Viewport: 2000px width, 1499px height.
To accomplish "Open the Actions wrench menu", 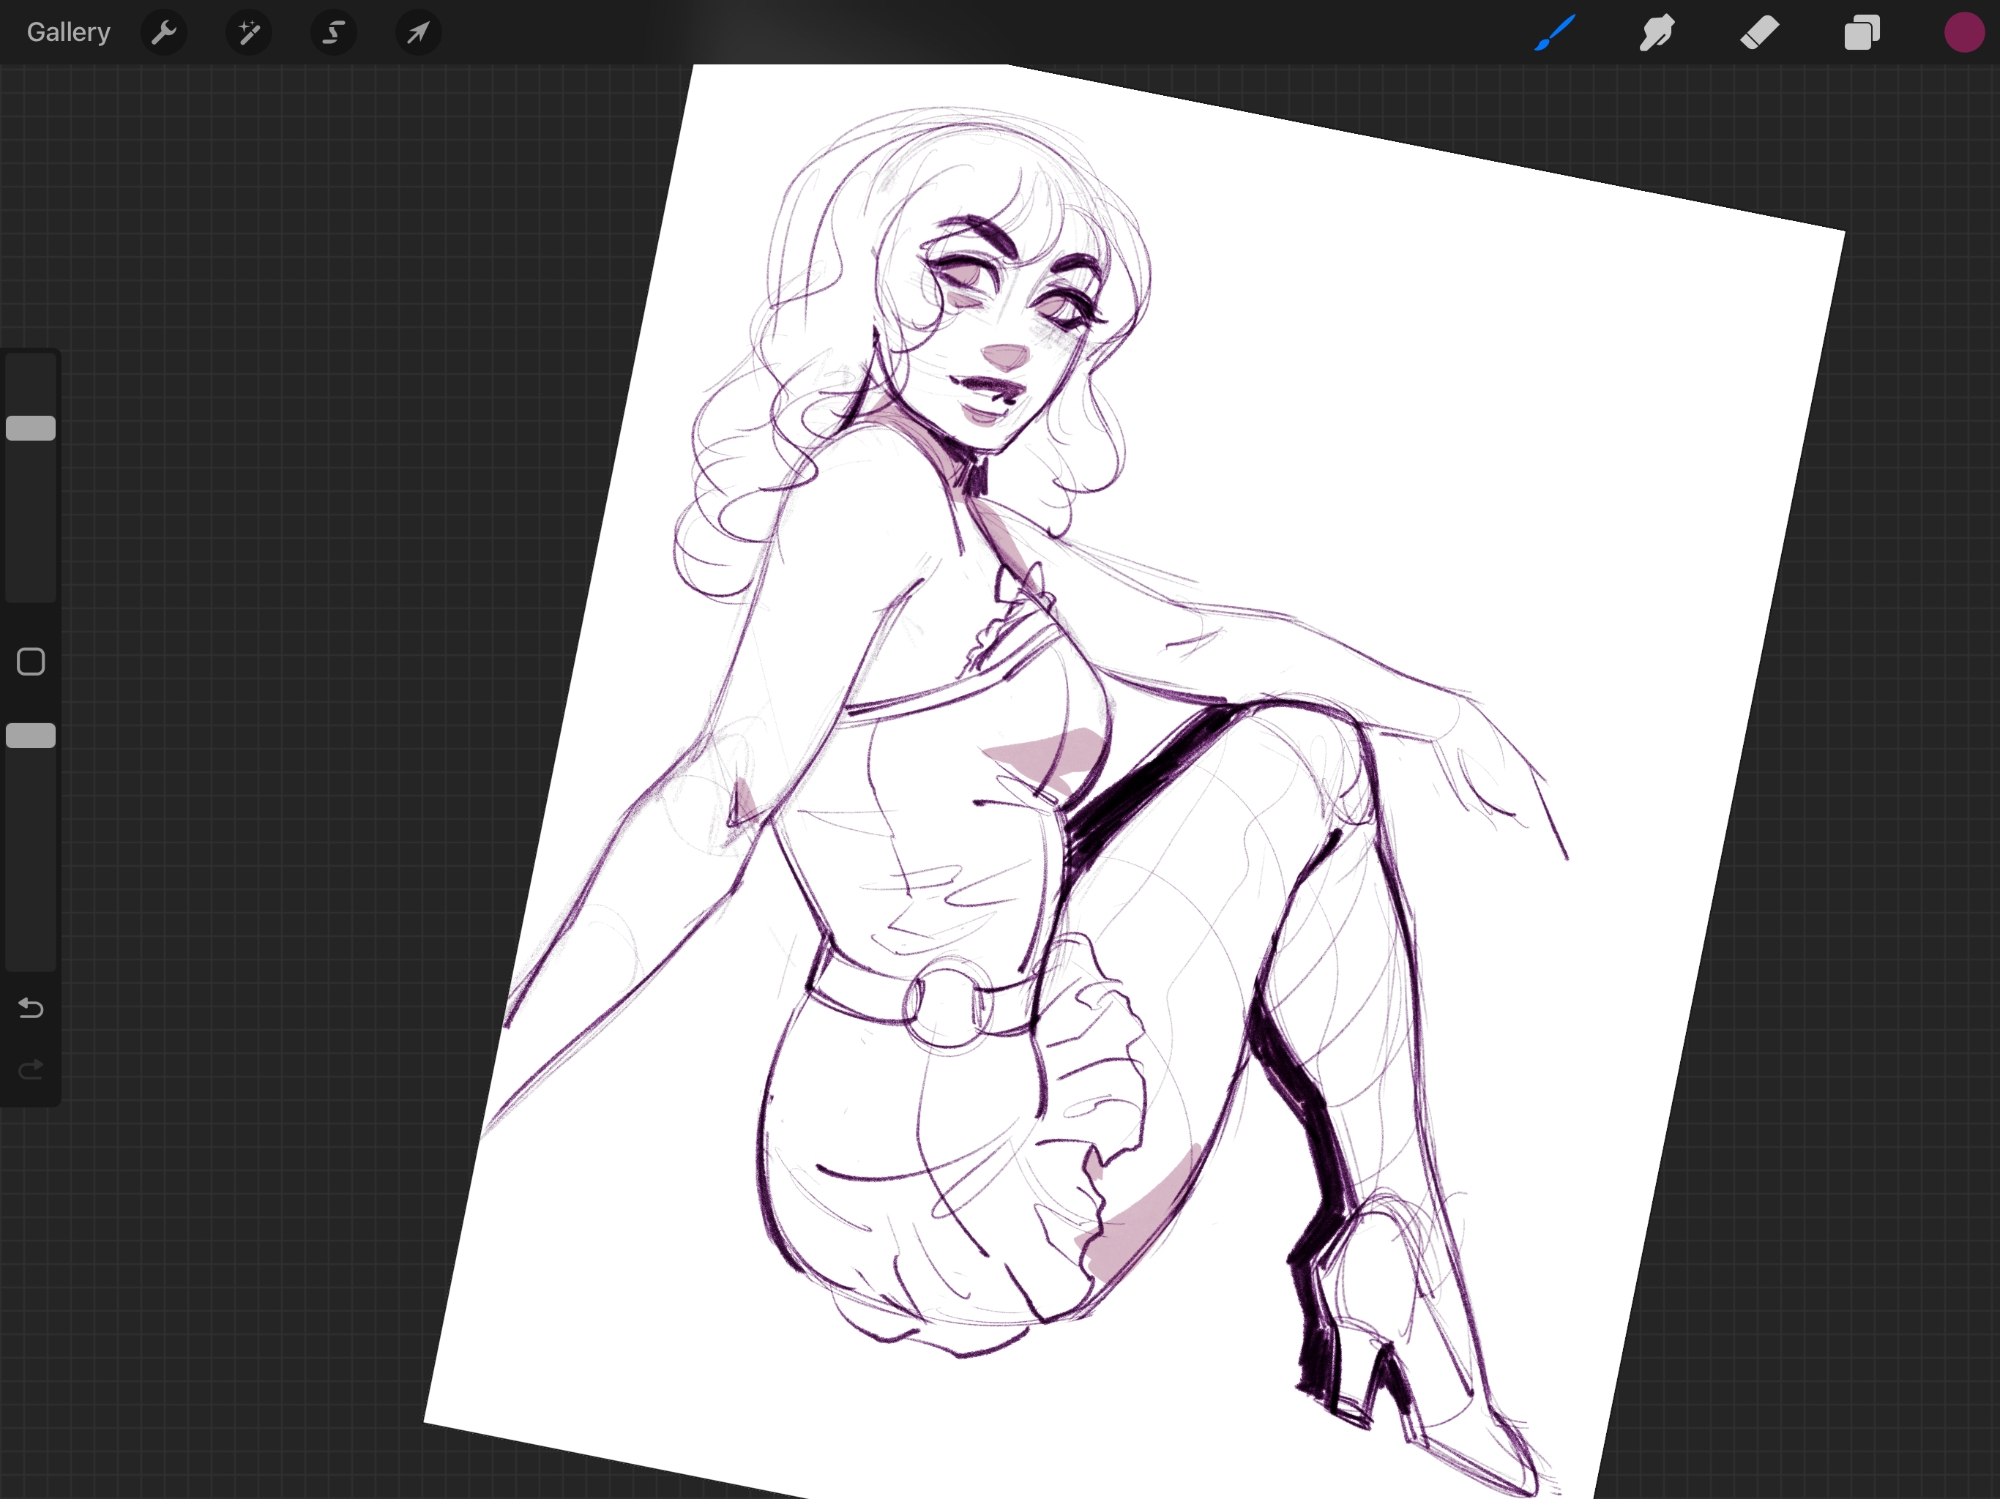I will pos(164,33).
